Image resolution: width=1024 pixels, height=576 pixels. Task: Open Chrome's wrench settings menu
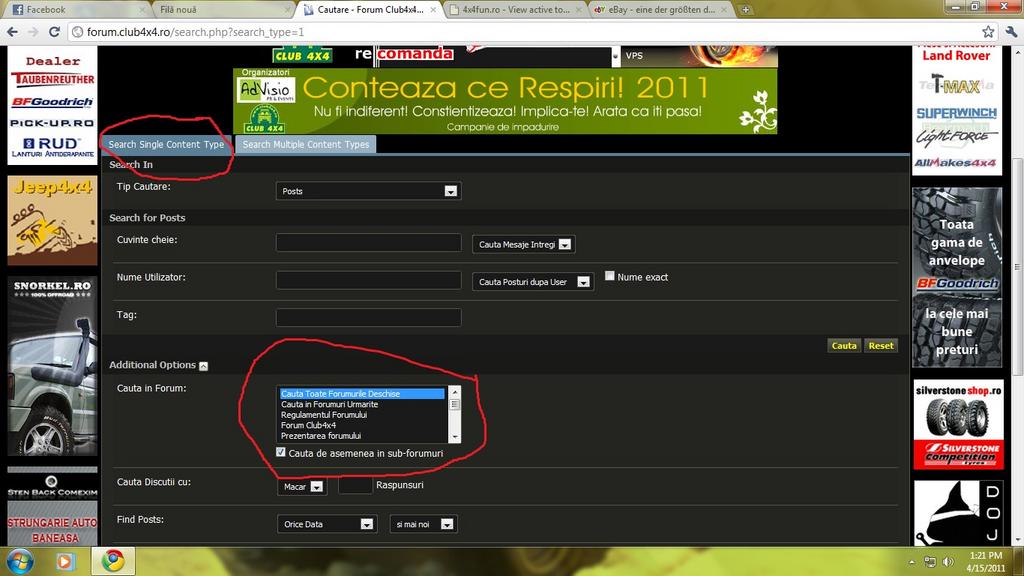[1010, 32]
